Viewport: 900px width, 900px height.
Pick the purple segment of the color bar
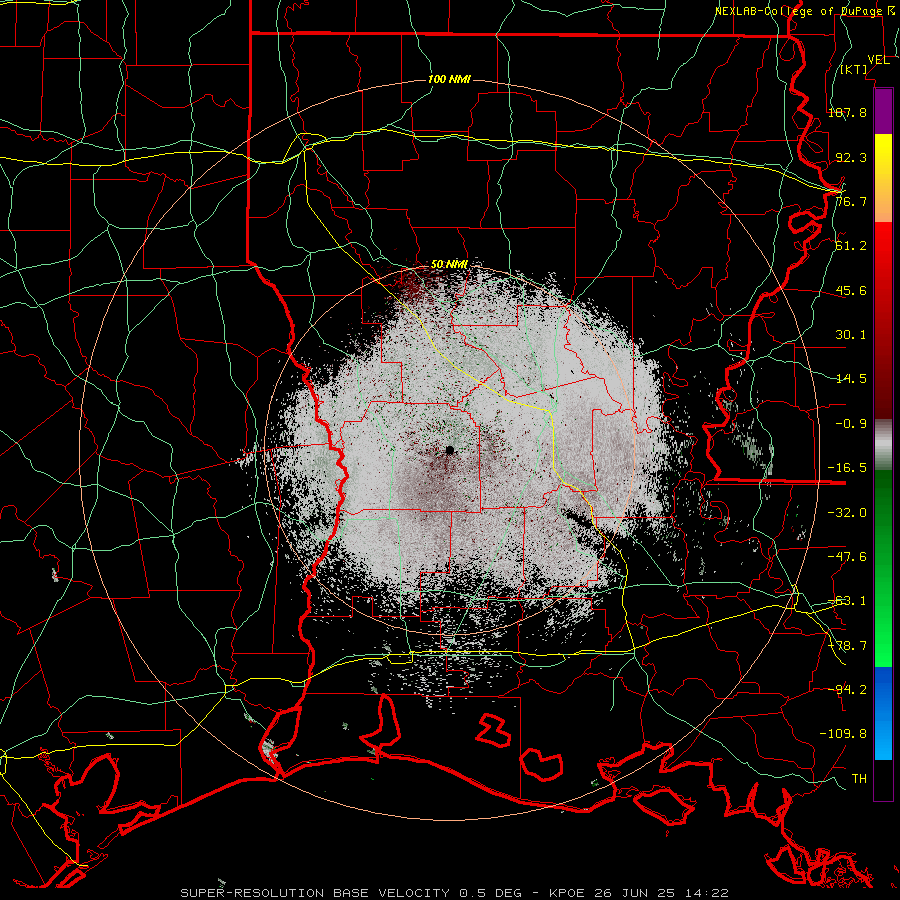[x=883, y=111]
